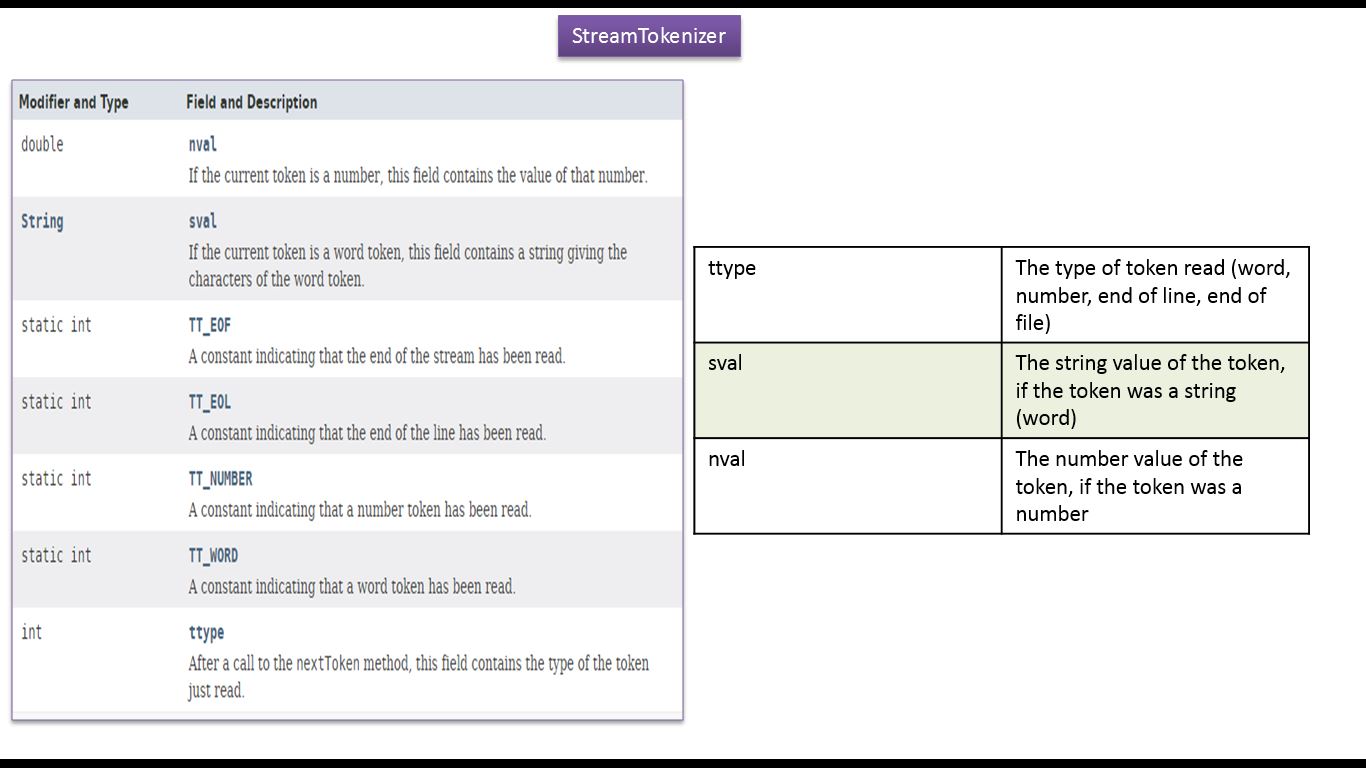Click the Field and Description column header

251,102
